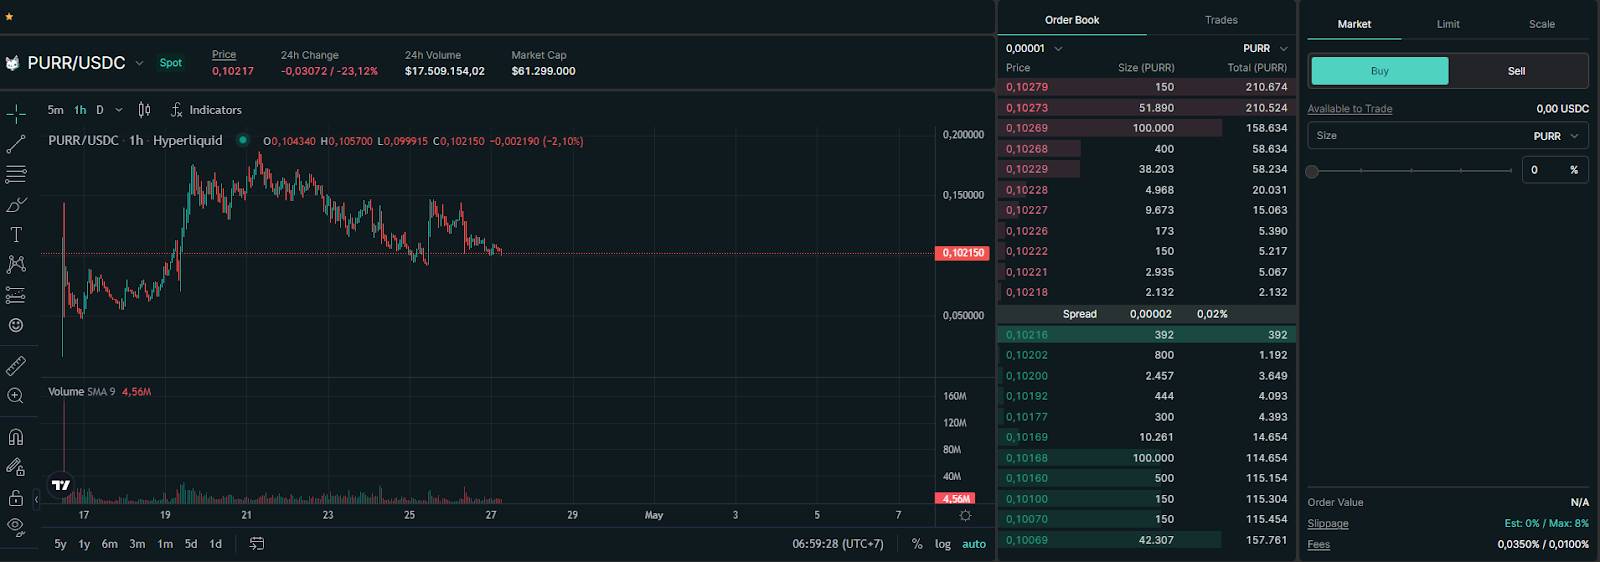
Task: Switch order side to Sell
Action: coord(1517,71)
